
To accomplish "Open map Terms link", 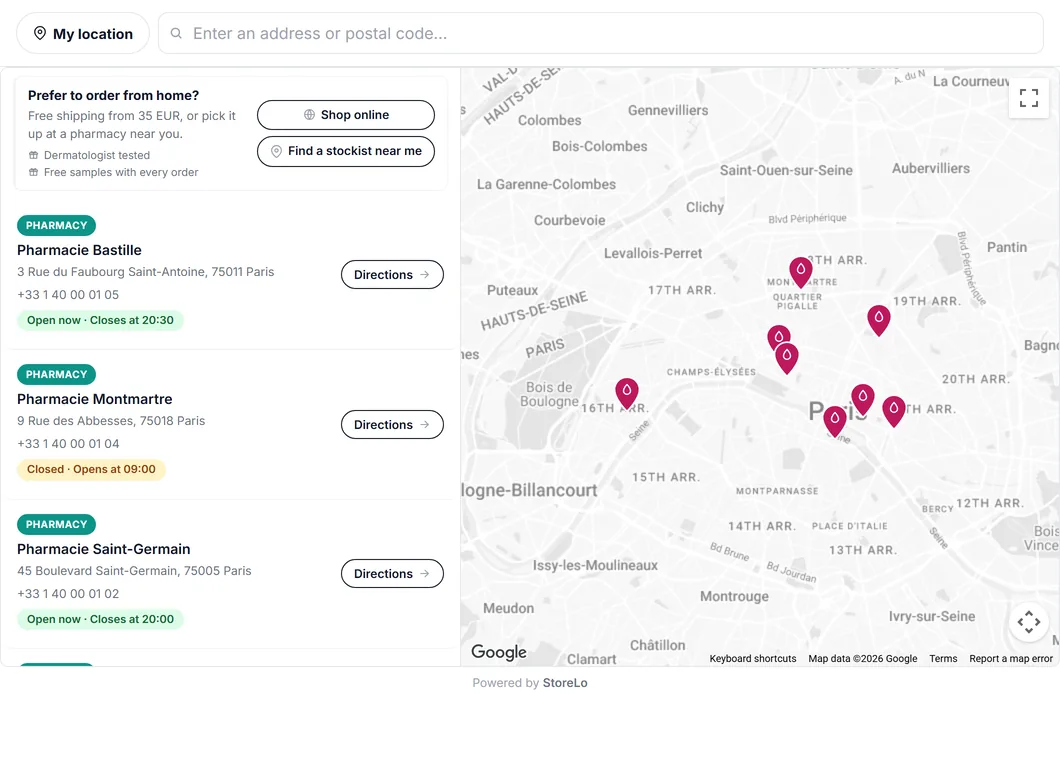I will 943,659.
